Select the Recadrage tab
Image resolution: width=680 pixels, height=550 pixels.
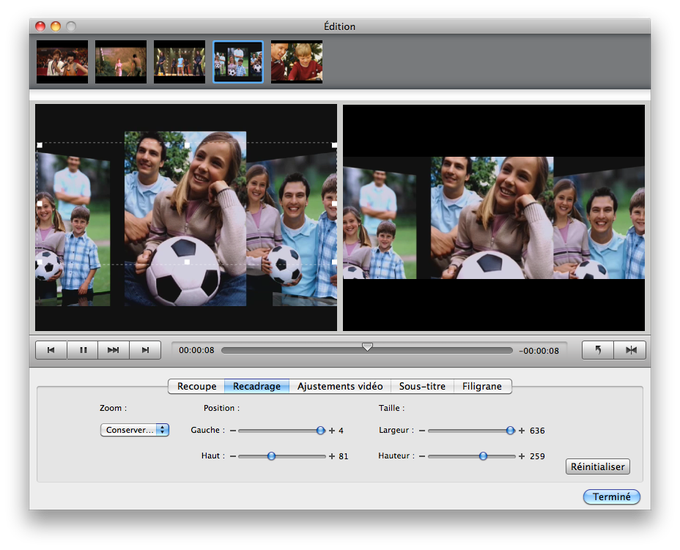(x=257, y=386)
